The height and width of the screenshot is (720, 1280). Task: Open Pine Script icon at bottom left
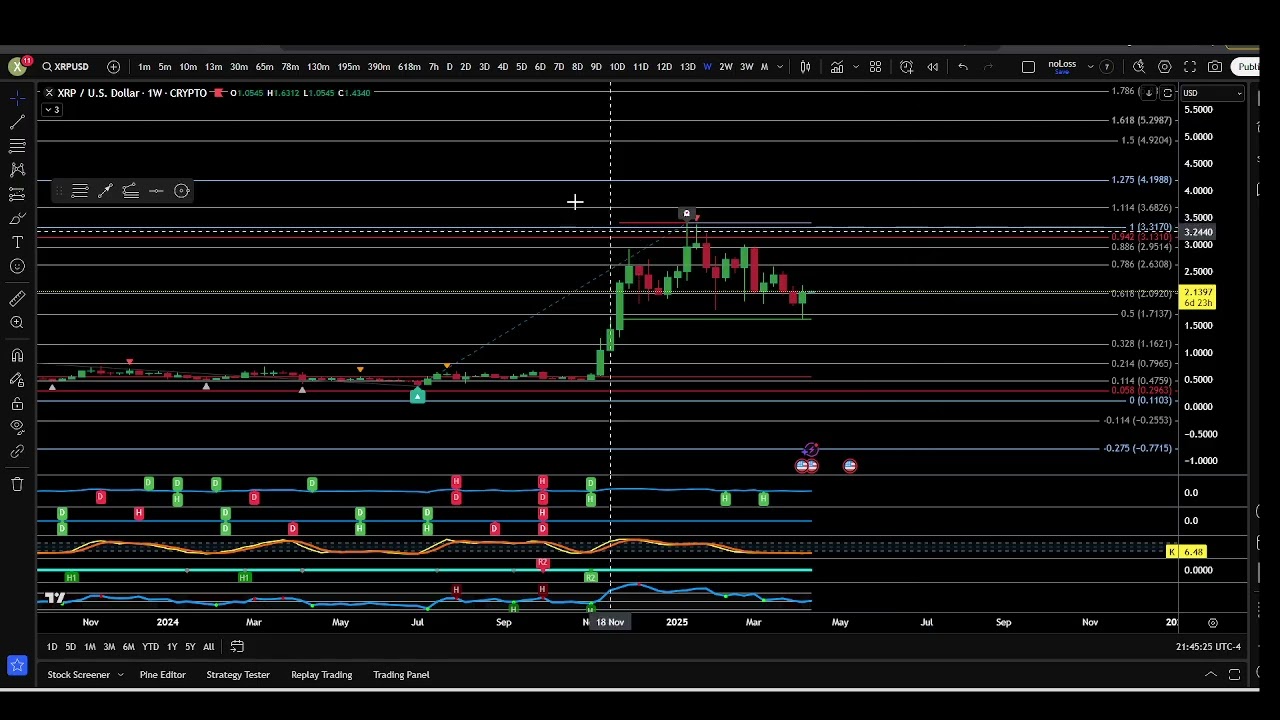[17, 665]
